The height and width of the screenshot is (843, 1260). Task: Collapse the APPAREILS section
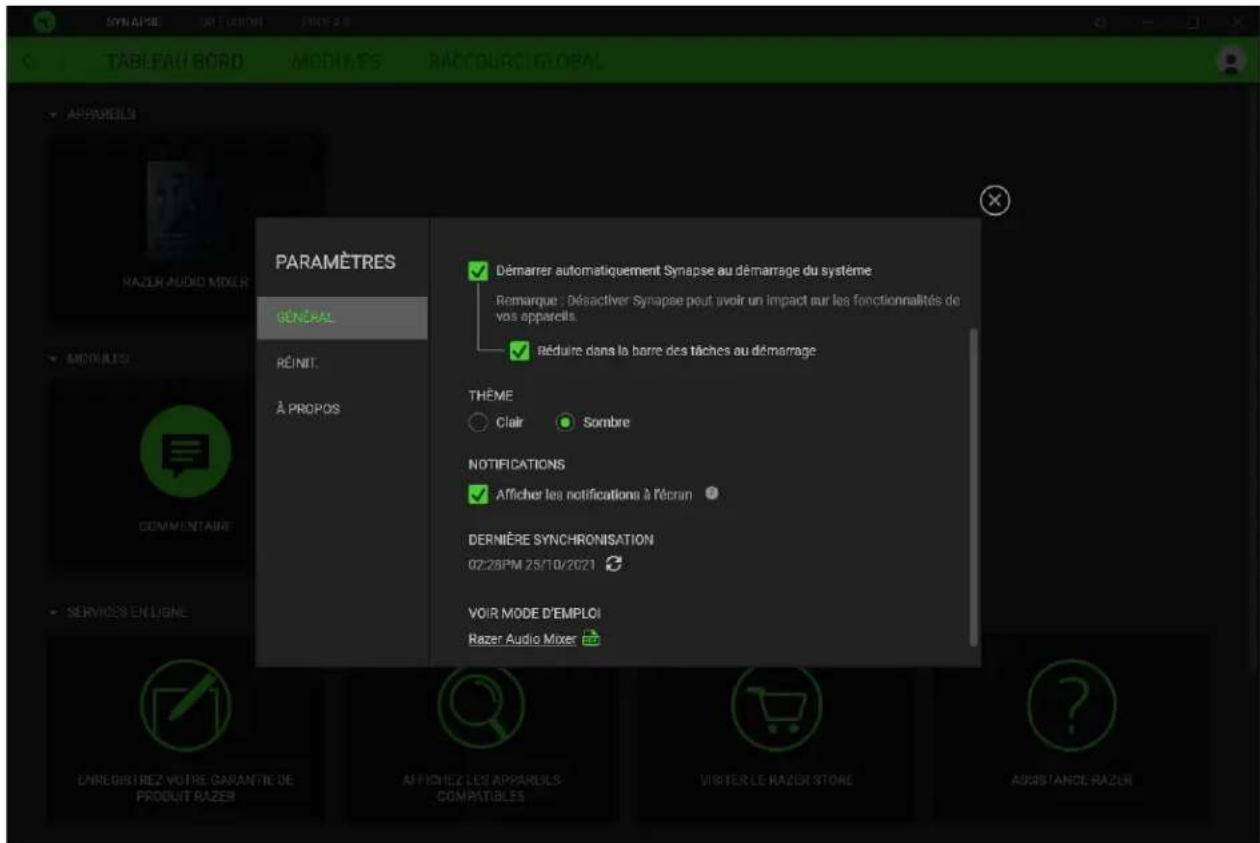[x=52, y=115]
